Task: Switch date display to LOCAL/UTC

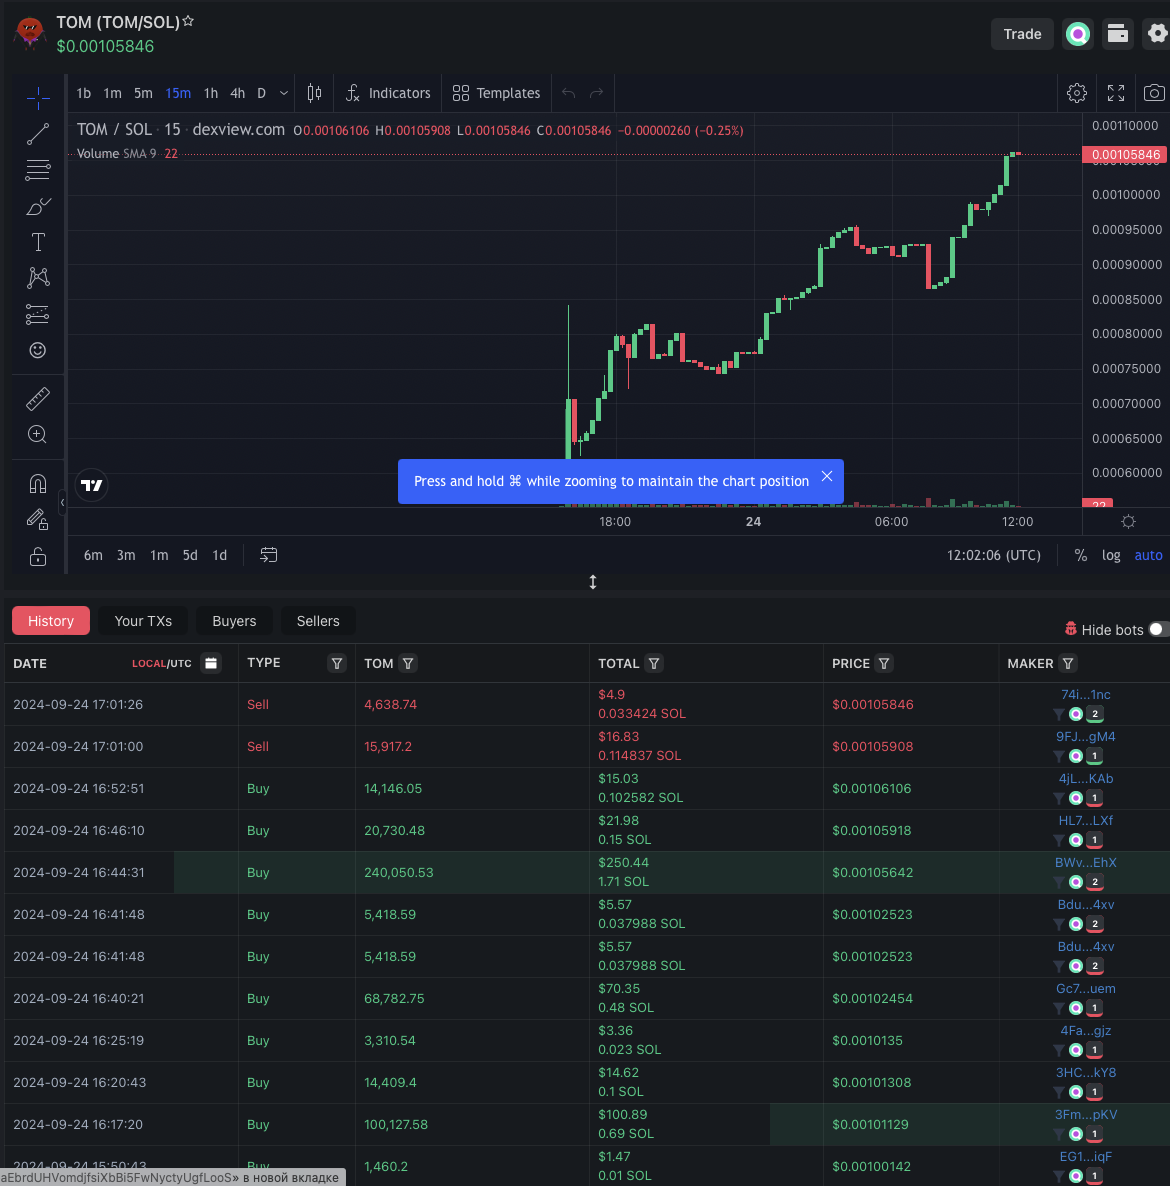Action: click(162, 663)
